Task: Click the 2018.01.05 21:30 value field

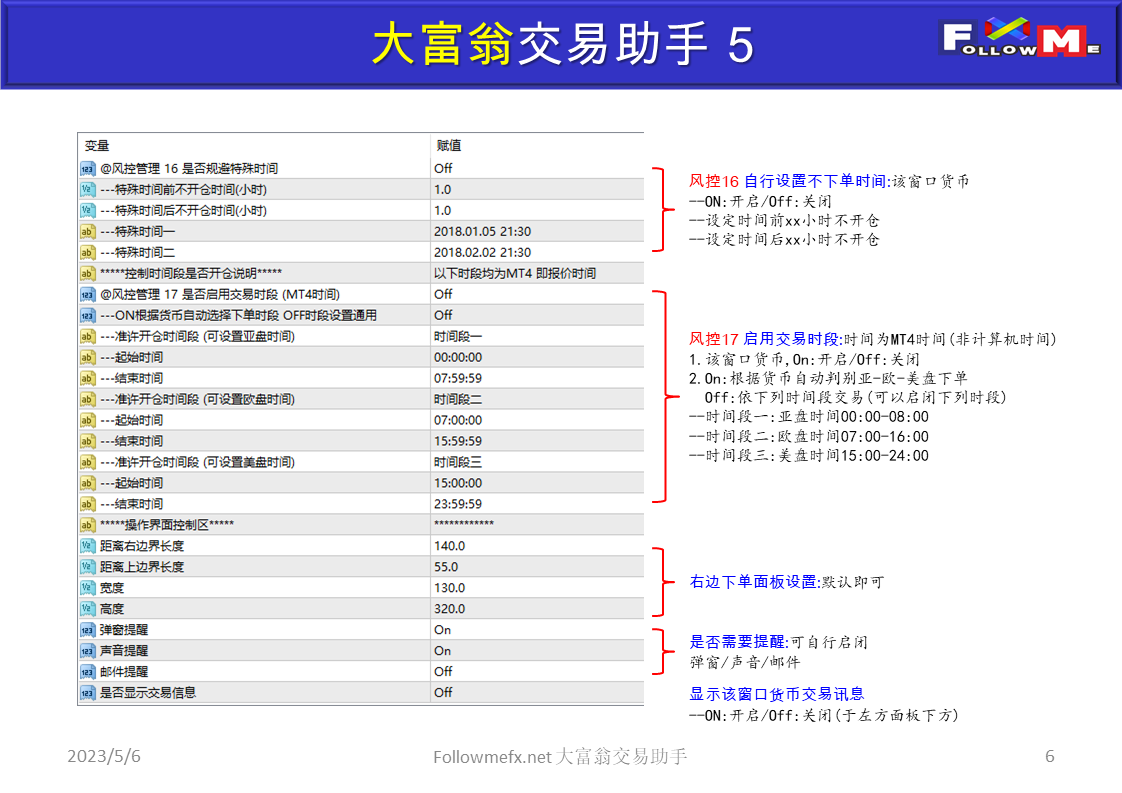Action: coord(480,231)
